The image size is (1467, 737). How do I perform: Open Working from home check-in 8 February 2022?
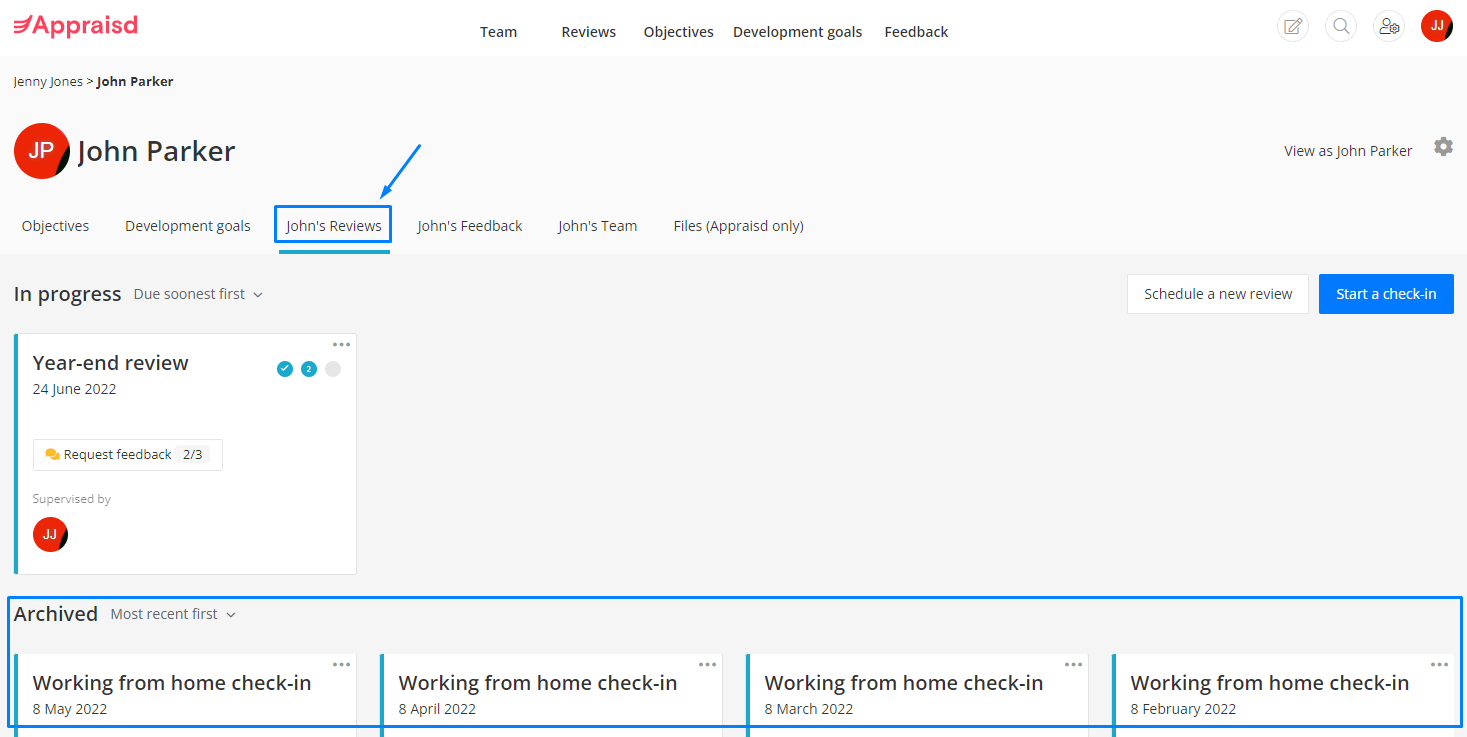[1270, 683]
